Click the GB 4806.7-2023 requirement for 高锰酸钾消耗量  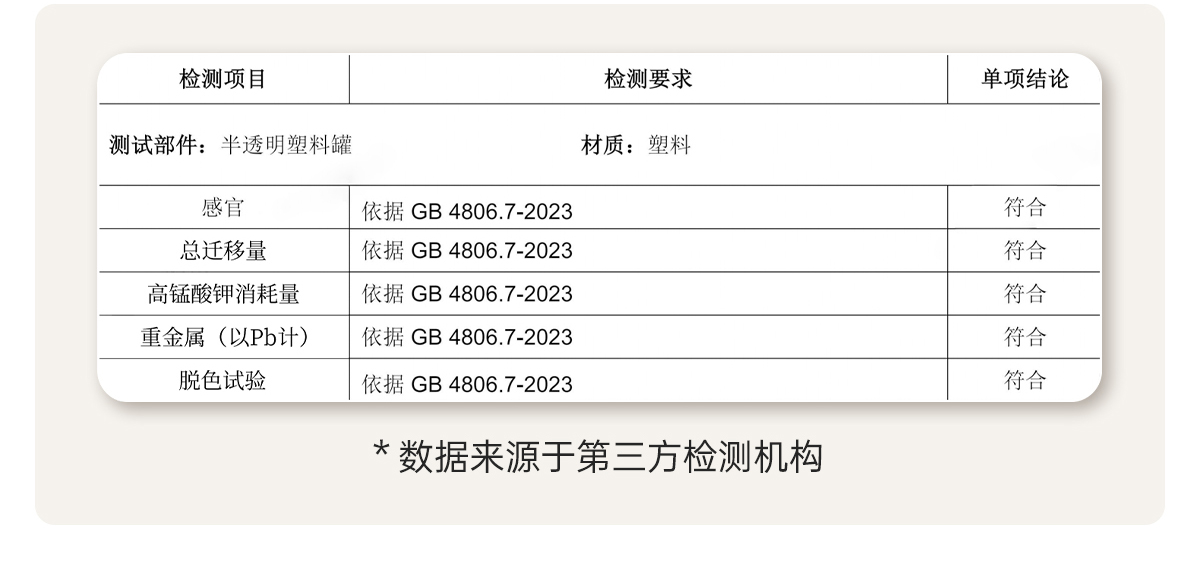[x=467, y=294]
